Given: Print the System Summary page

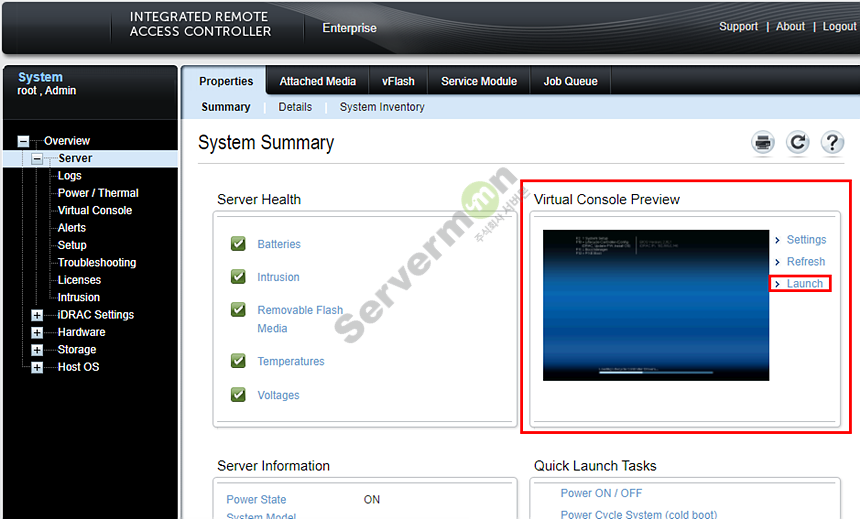Looking at the screenshot, I should tap(762, 143).
